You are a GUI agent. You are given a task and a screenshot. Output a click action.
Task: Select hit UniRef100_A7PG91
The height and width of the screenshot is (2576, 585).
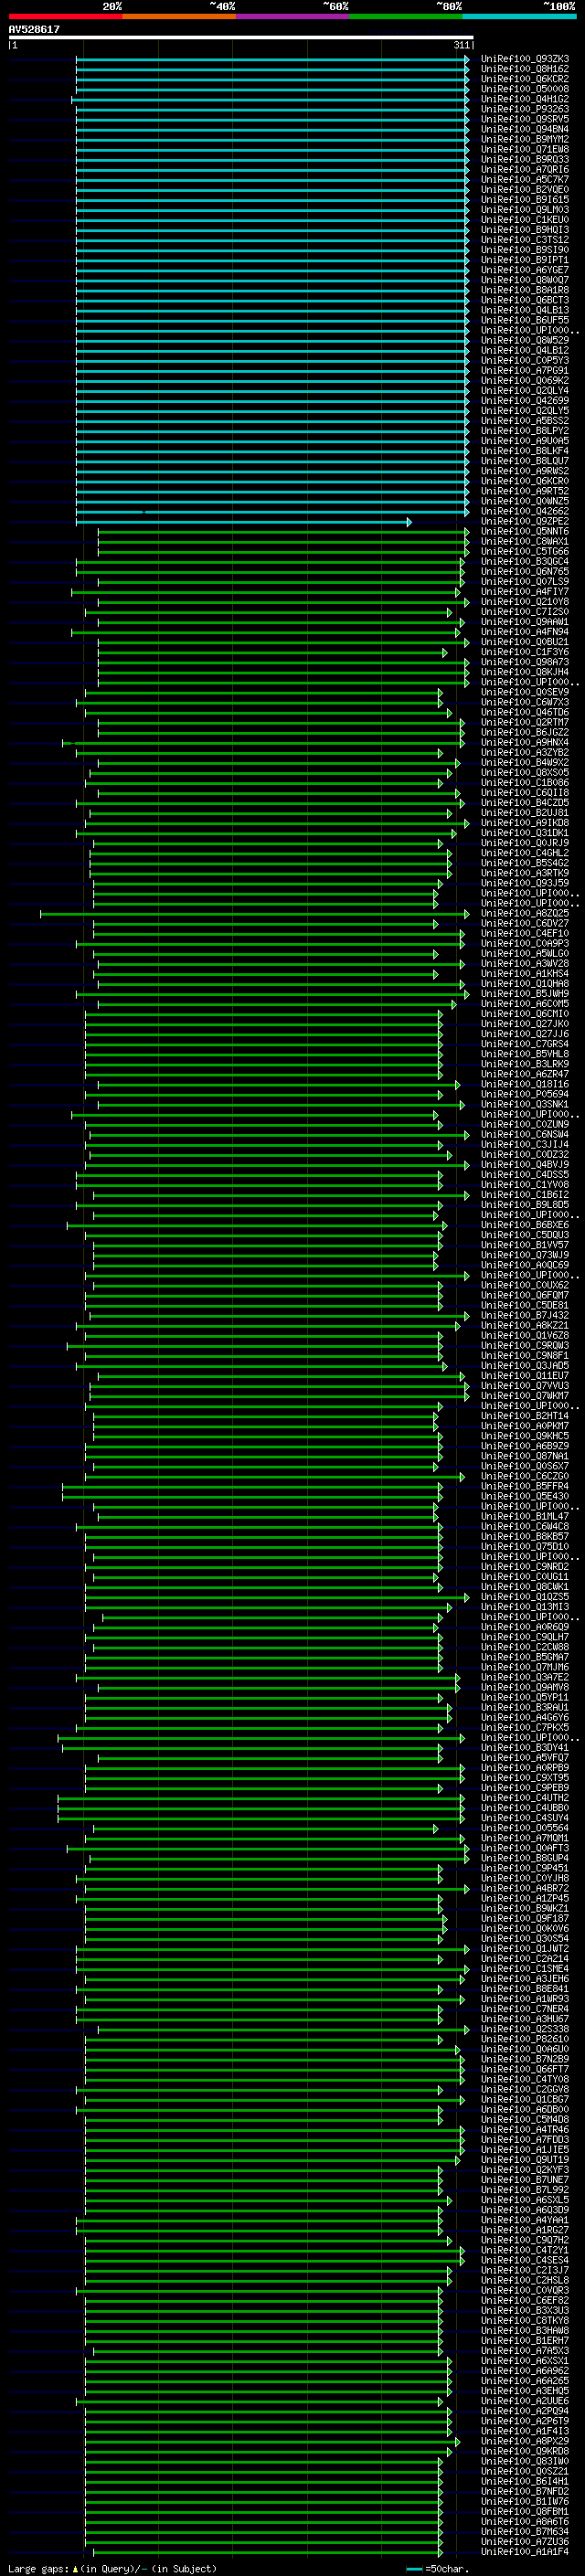525,371
